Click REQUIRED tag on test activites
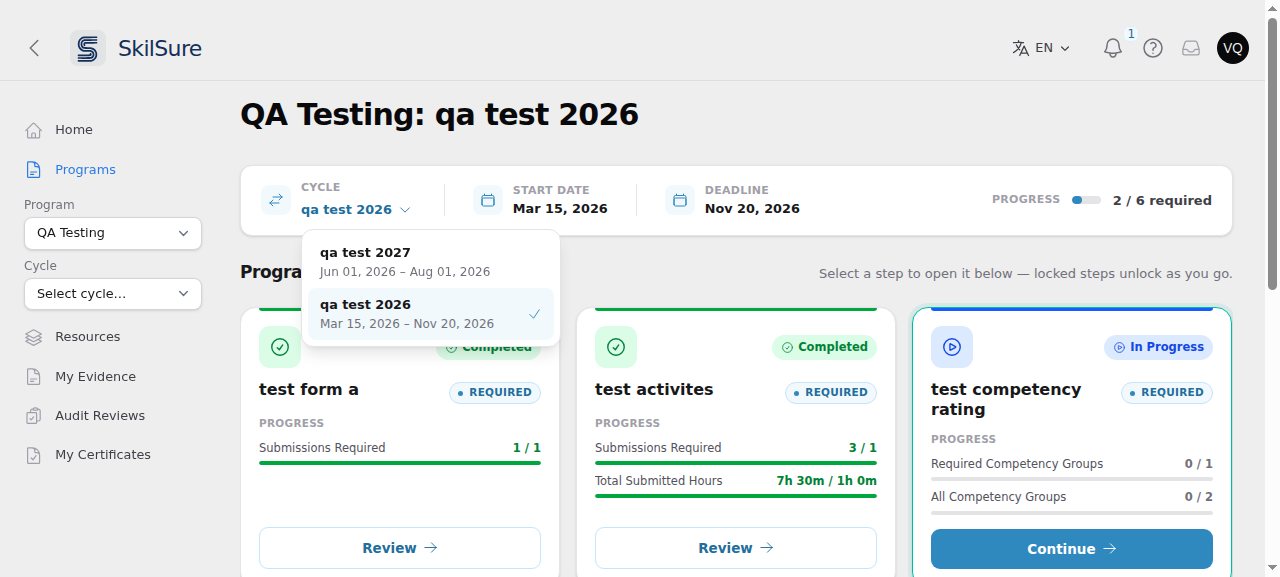 click(x=831, y=393)
